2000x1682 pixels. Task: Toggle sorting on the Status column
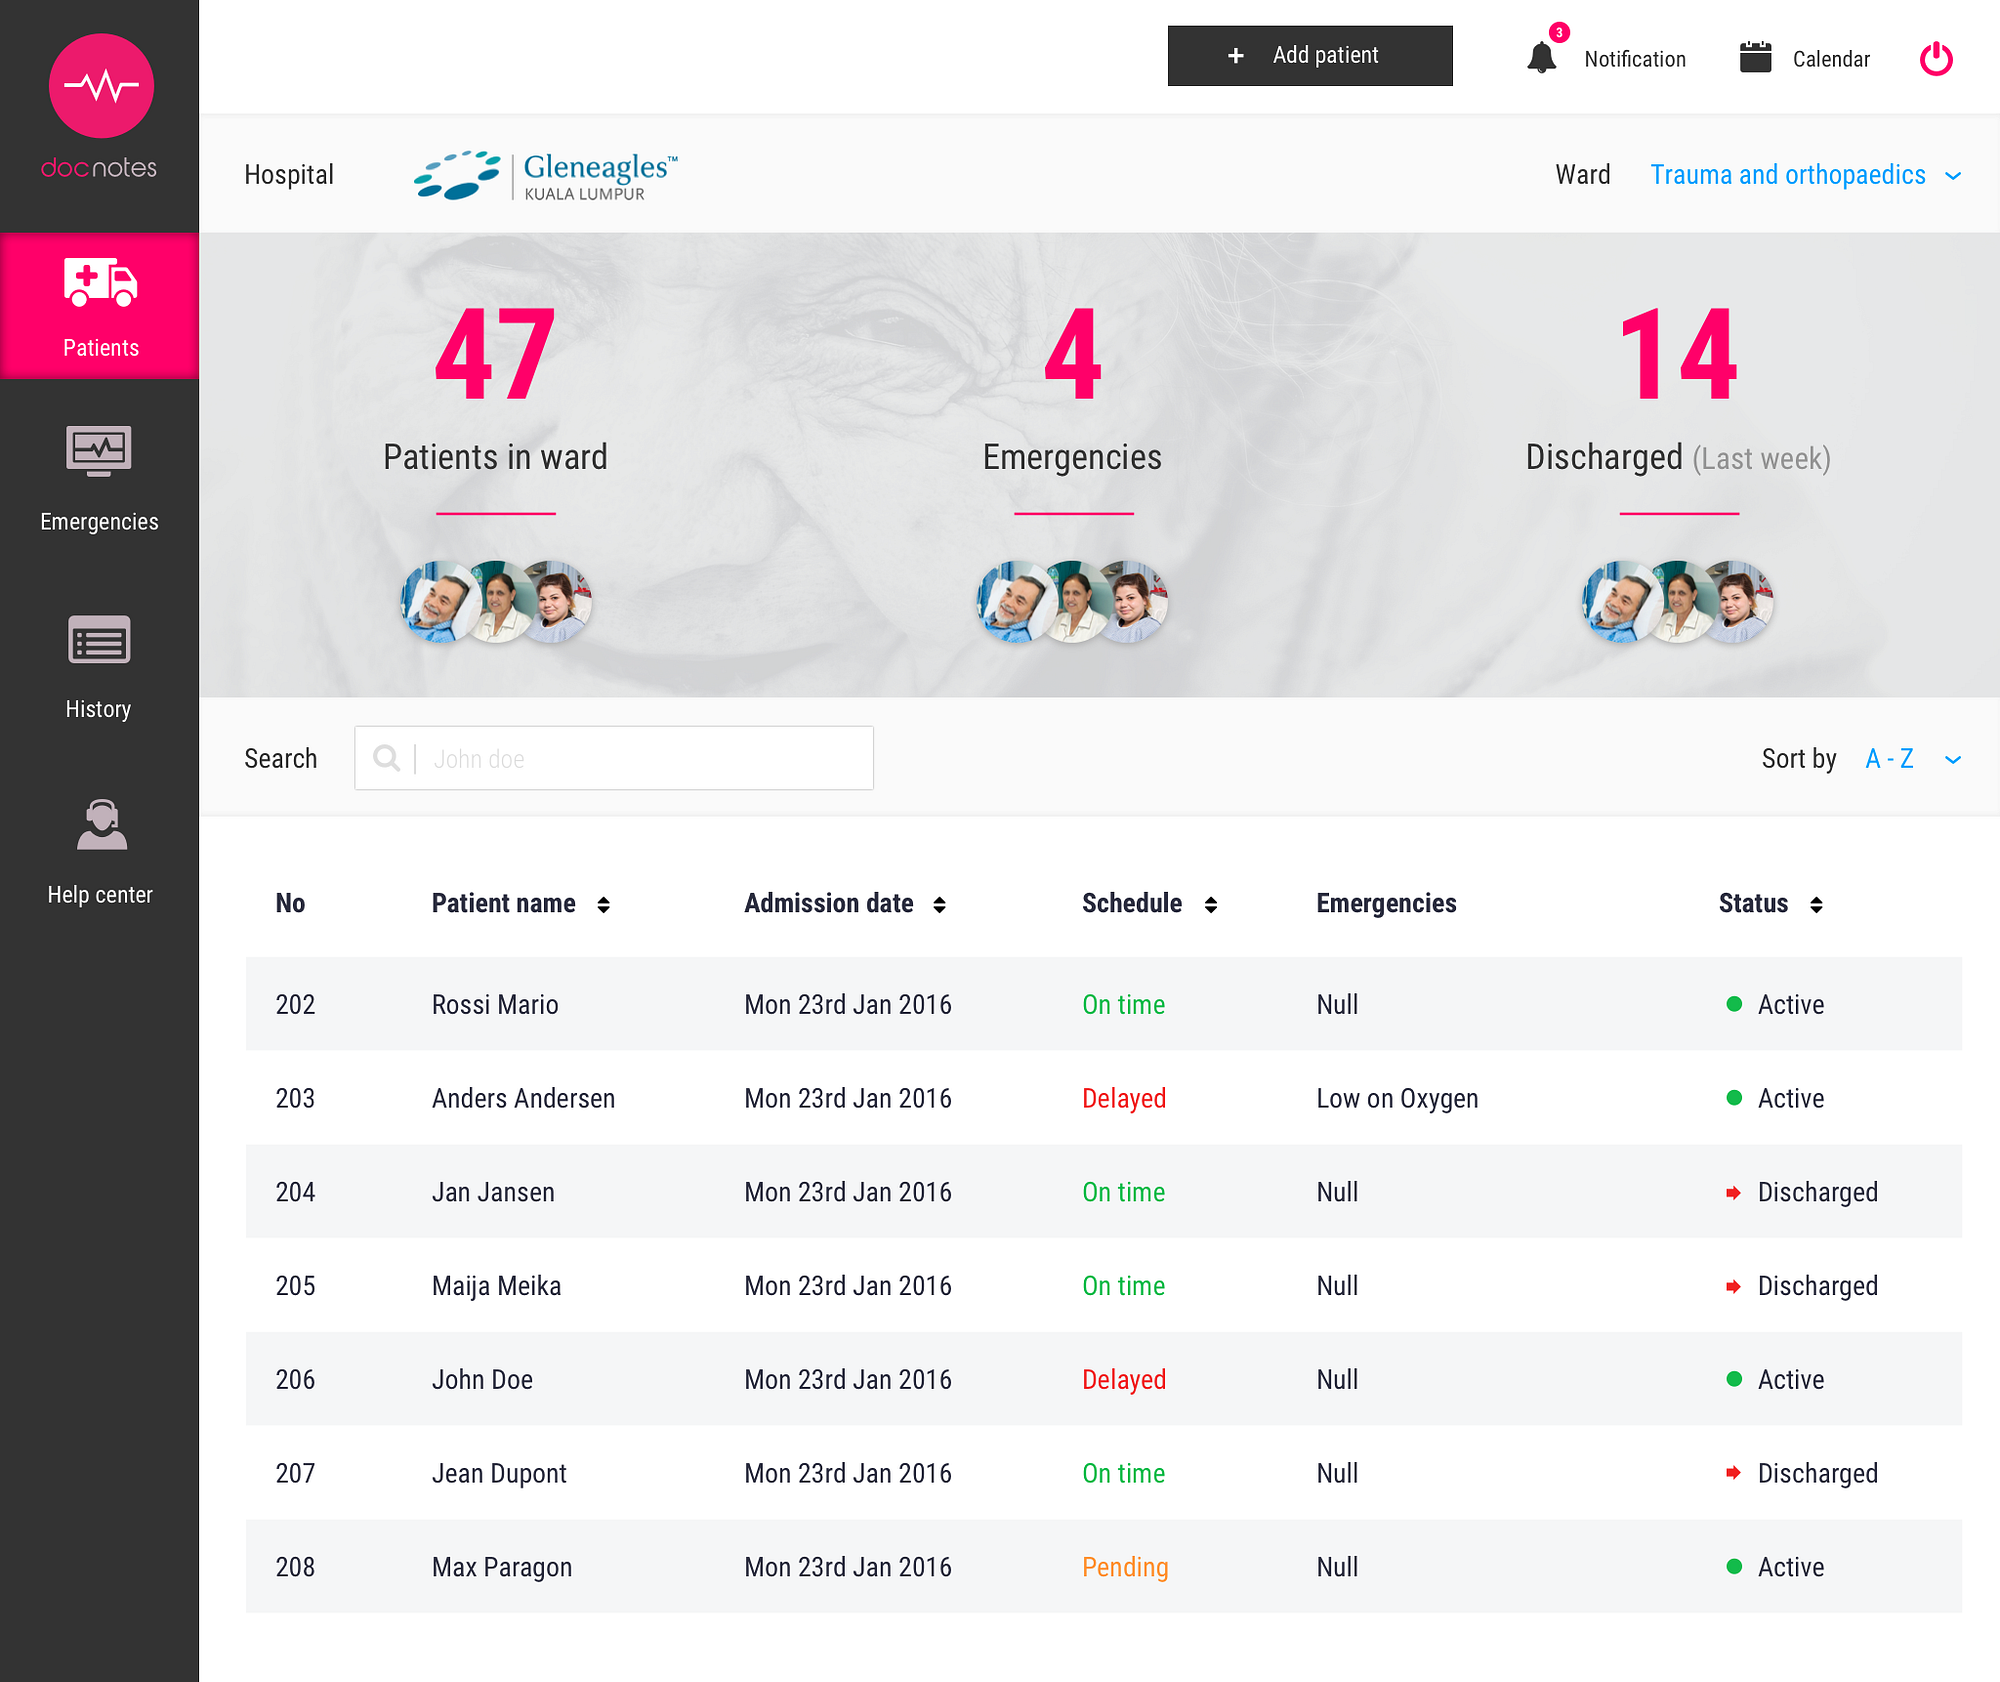[1816, 904]
